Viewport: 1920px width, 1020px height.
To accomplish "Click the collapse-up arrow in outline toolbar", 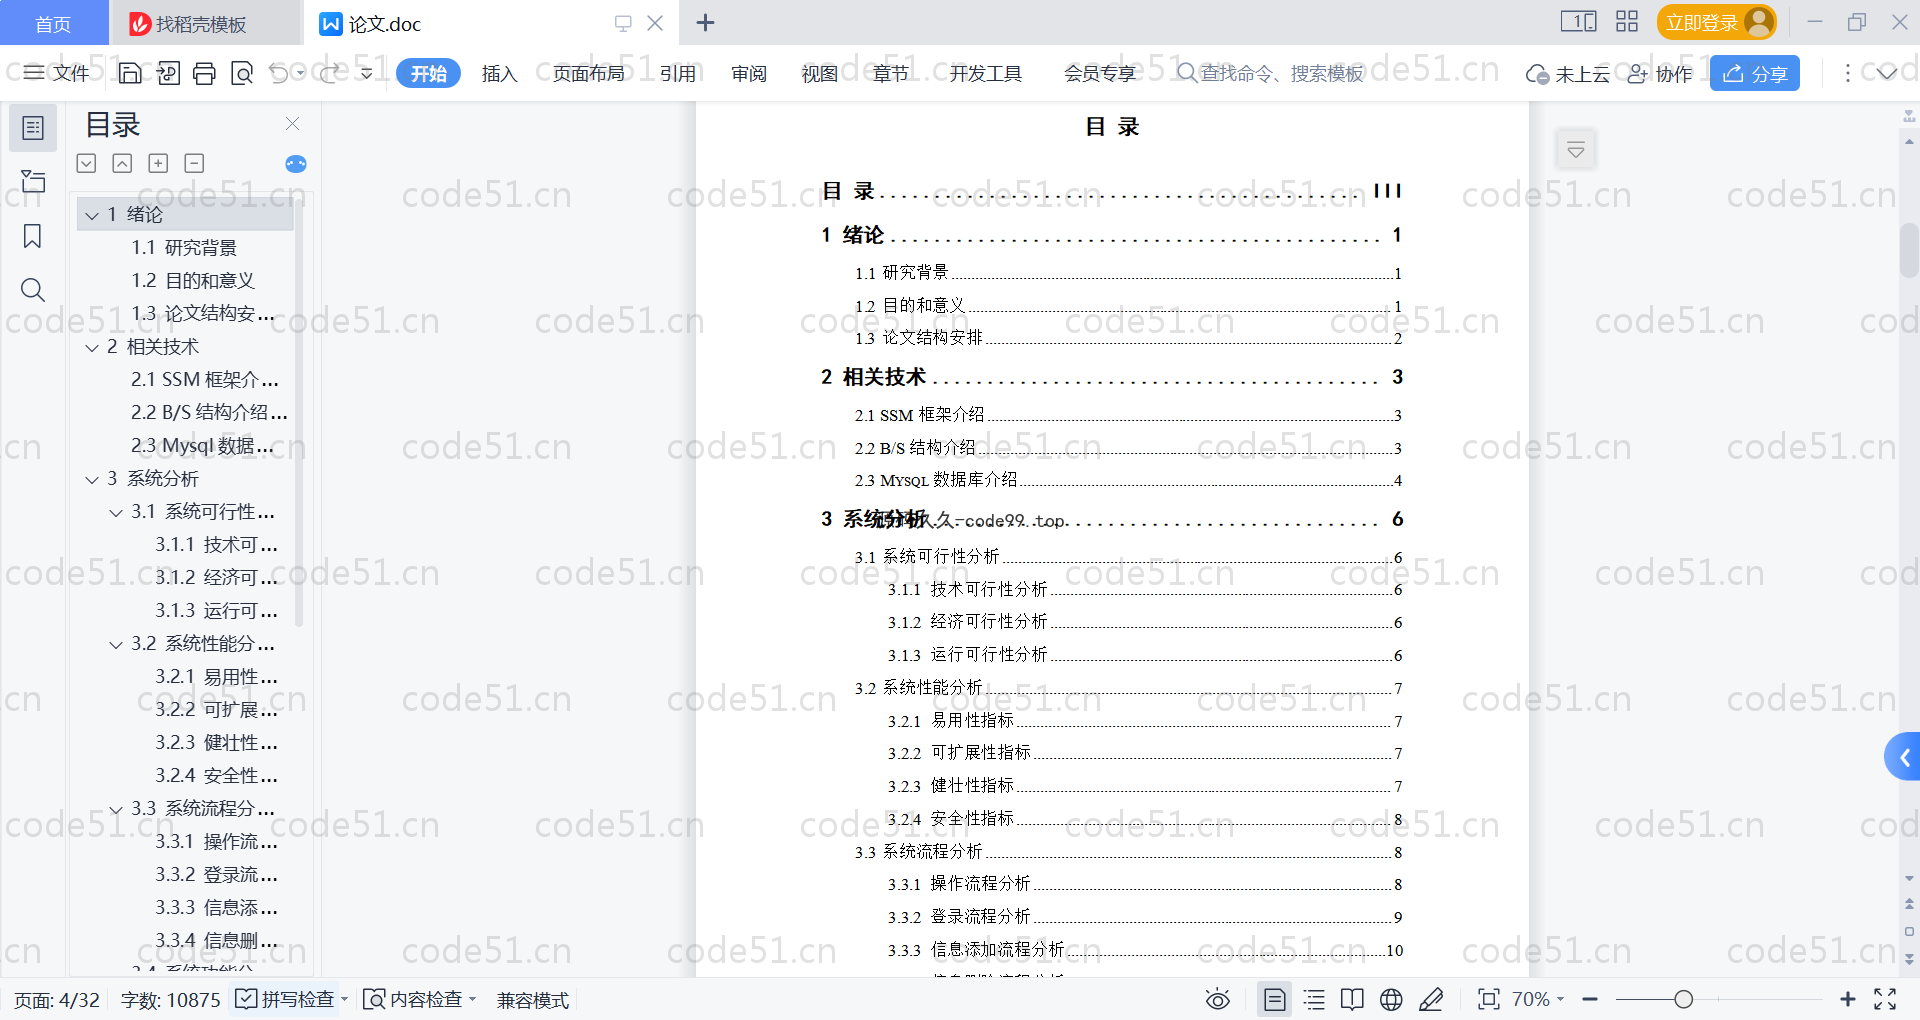I will coord(122,163).
